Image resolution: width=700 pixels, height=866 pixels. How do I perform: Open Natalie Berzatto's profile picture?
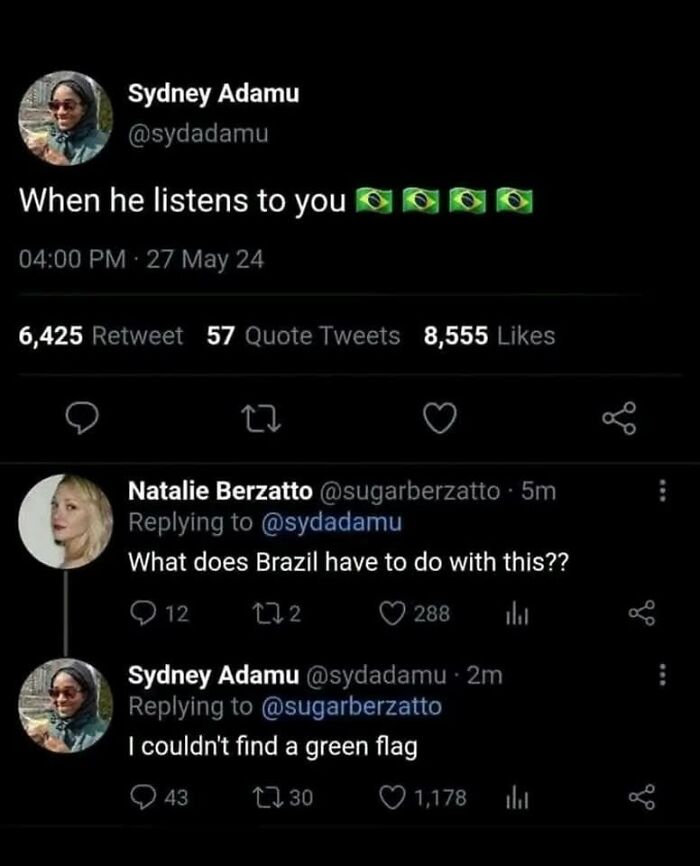coord(65,521)
